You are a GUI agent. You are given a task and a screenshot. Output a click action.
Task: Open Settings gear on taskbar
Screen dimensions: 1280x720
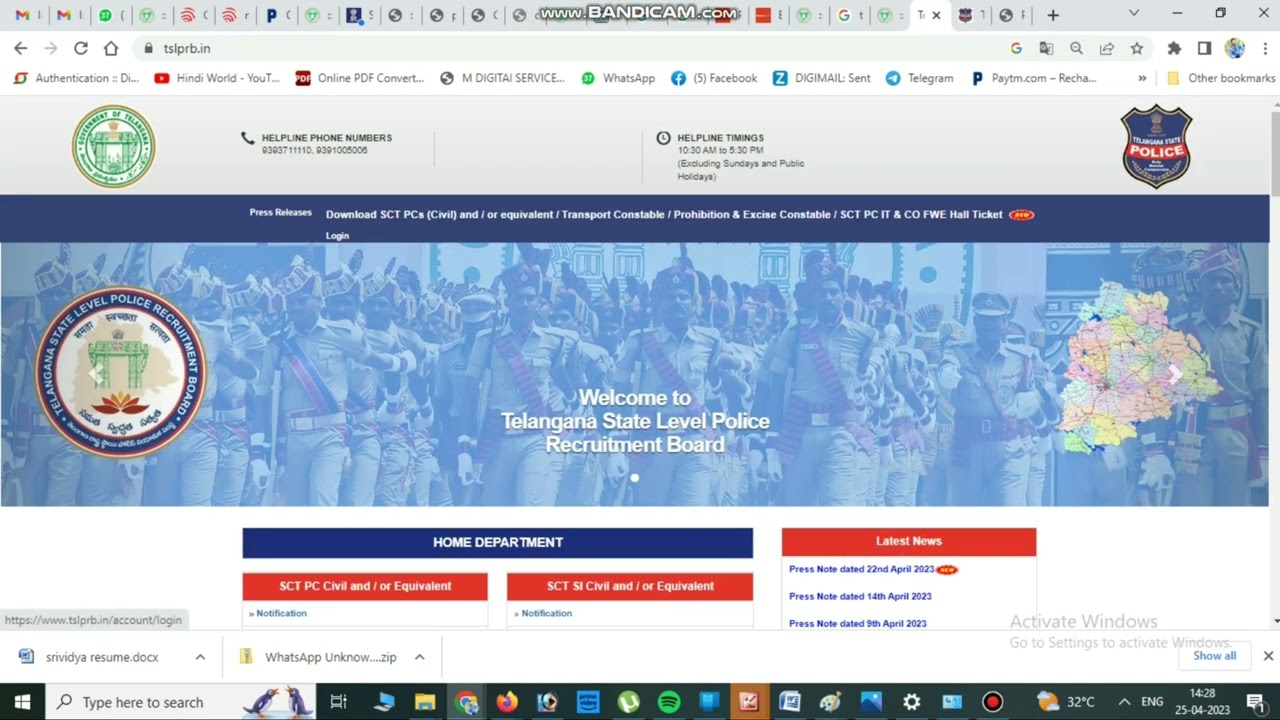click(911, 702)
